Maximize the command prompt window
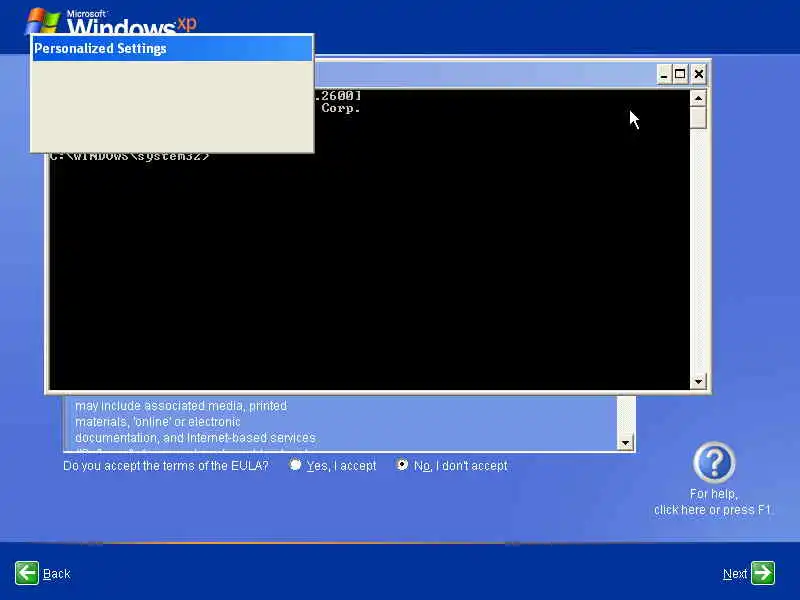This screenshot has width=800, height=600. [x=680, y=74]
